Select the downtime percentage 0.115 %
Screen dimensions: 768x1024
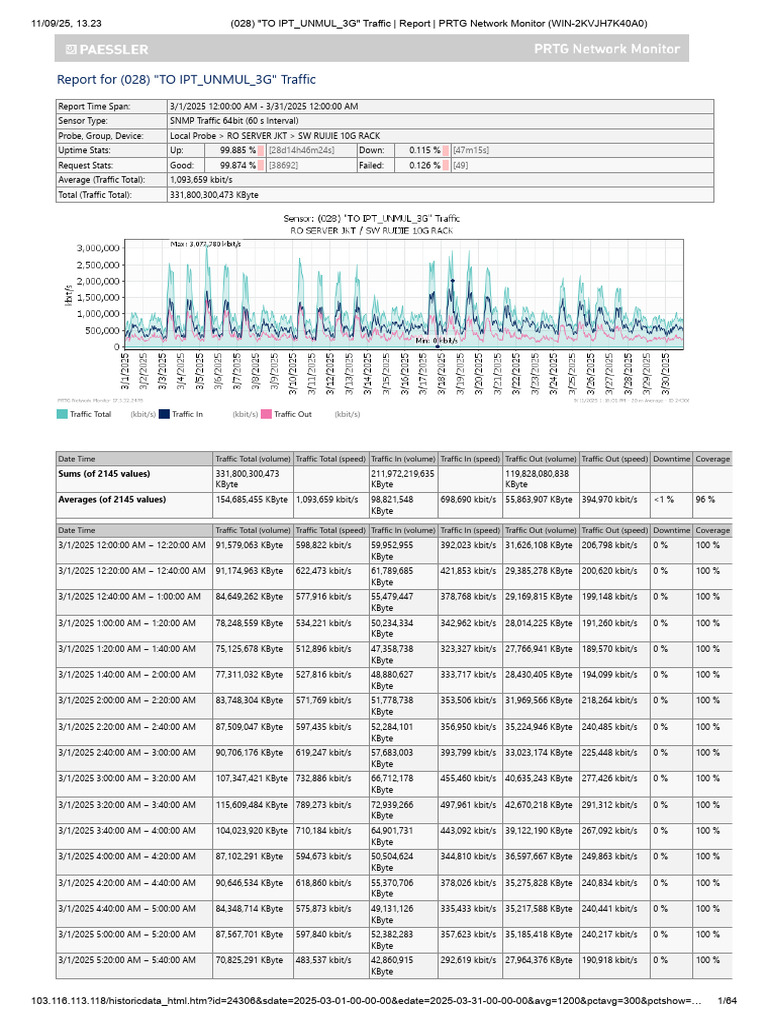(424, 150)
